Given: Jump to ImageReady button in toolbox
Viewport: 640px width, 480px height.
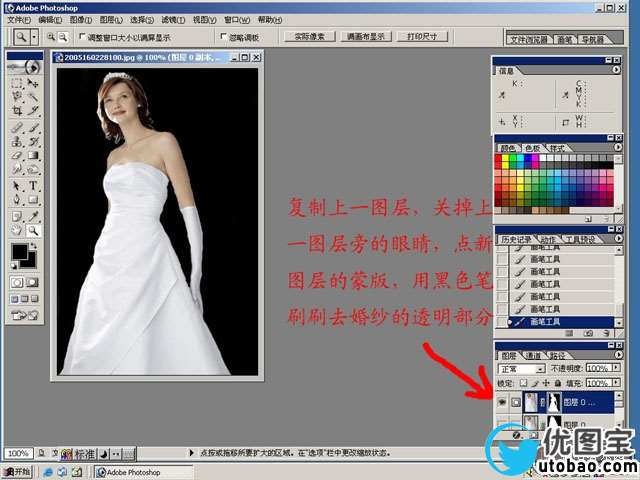Looking at the screenshot, I should (24, 315).
